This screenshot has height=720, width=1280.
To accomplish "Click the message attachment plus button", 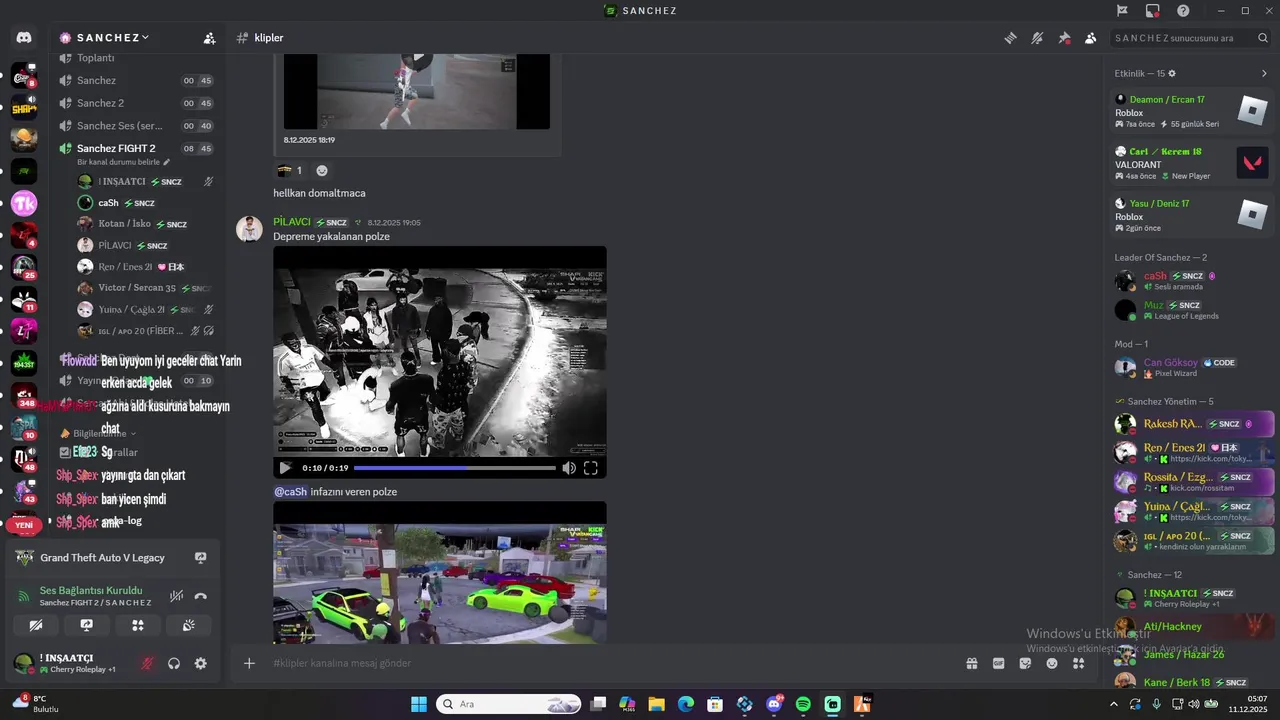I will pos(249,663).
